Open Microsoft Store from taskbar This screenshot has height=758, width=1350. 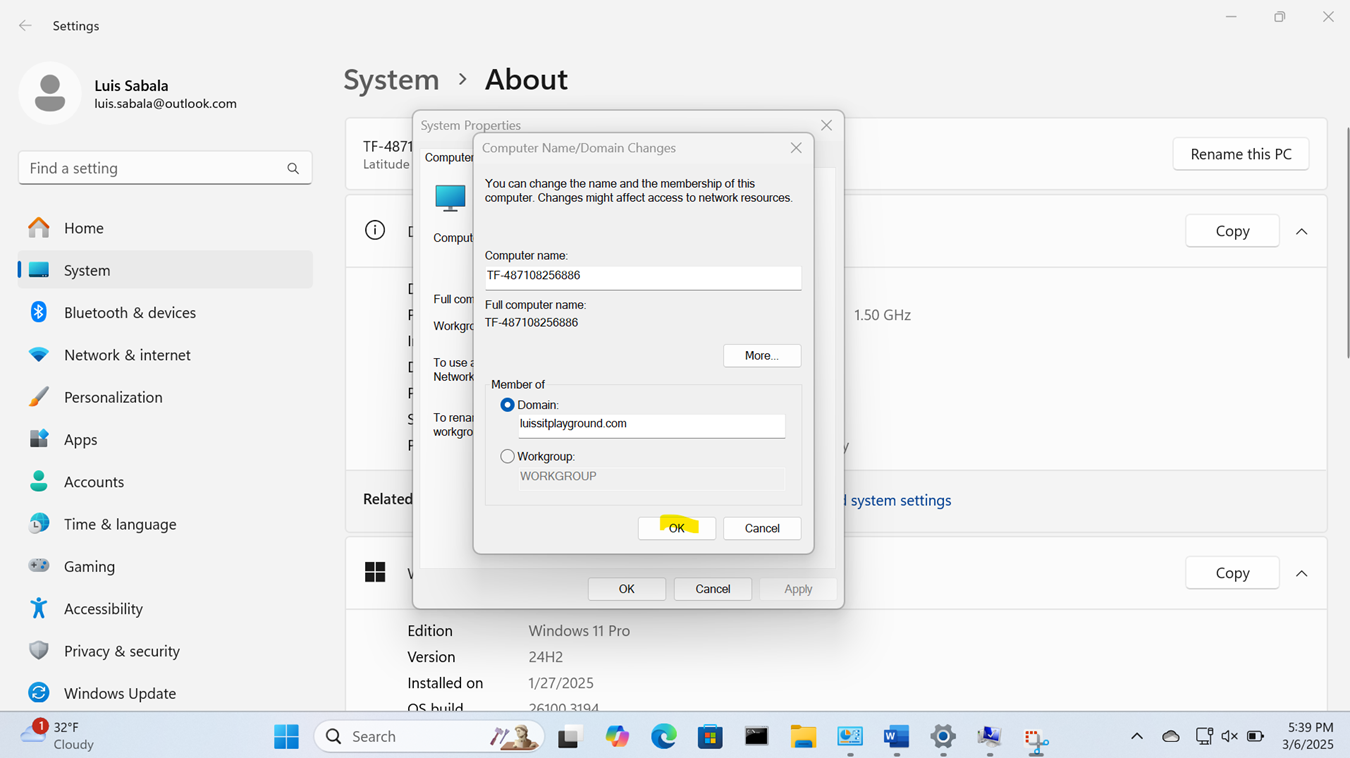click(710, 737)
